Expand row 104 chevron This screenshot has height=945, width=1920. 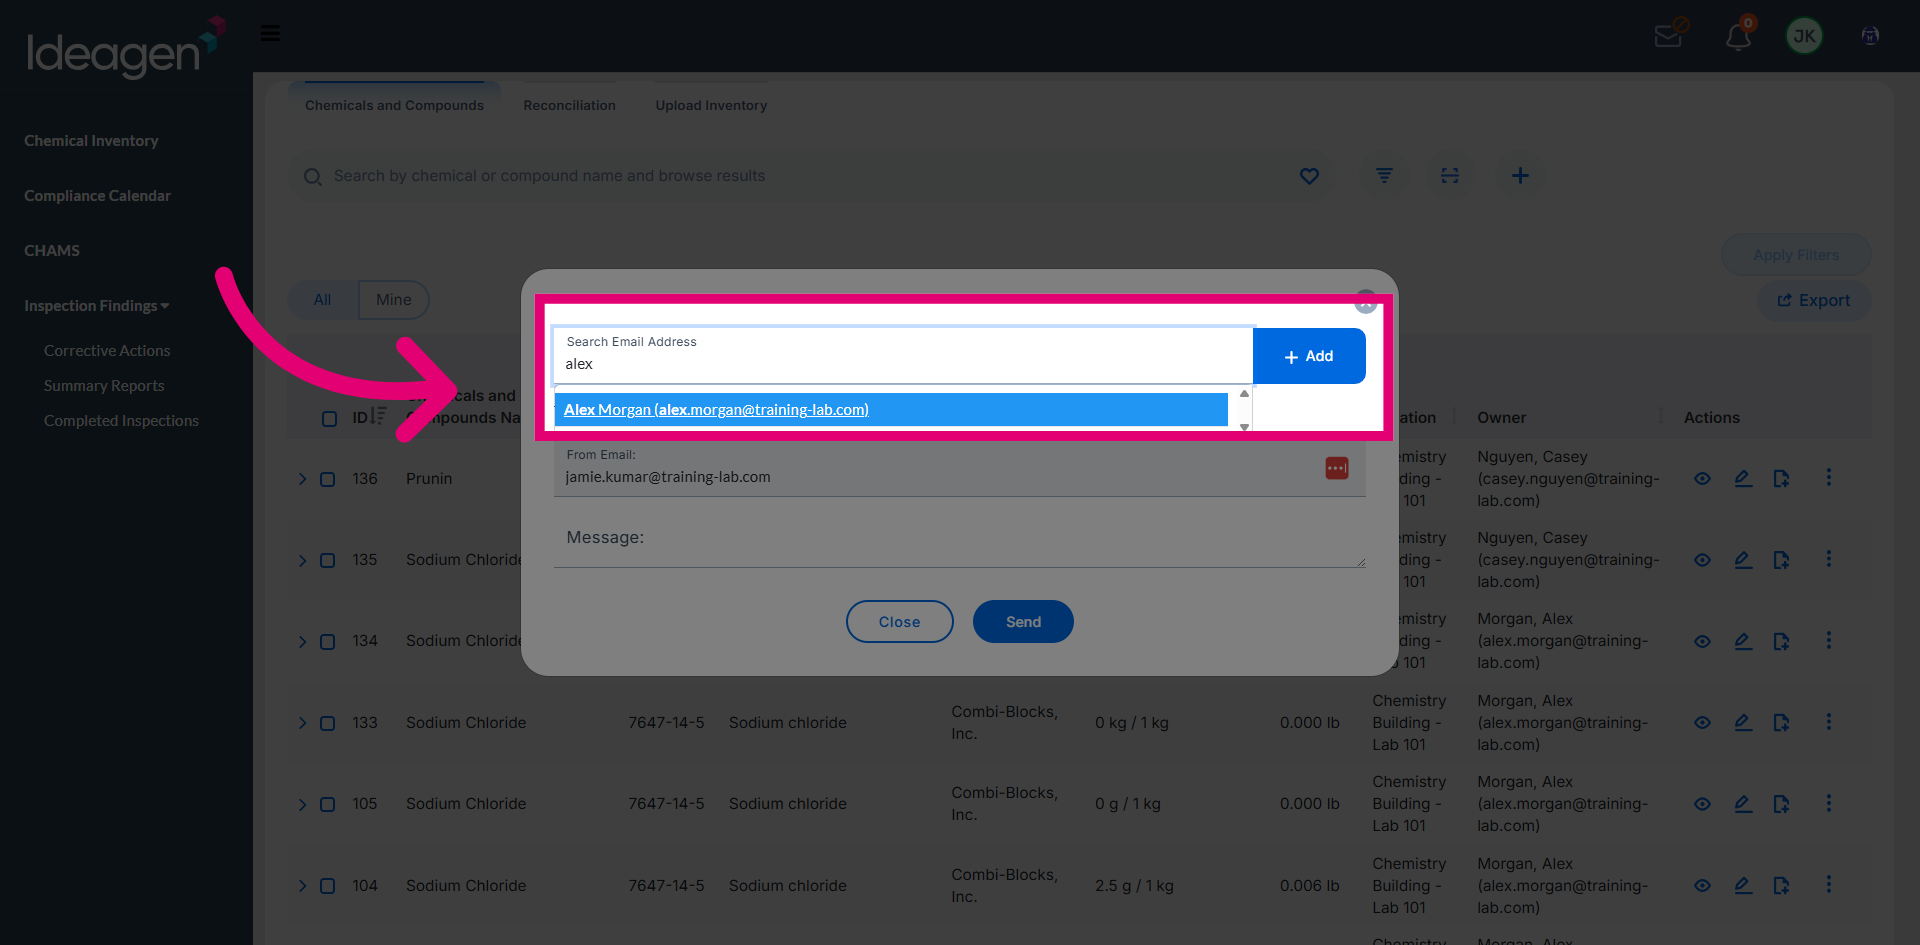click(302, 886)
